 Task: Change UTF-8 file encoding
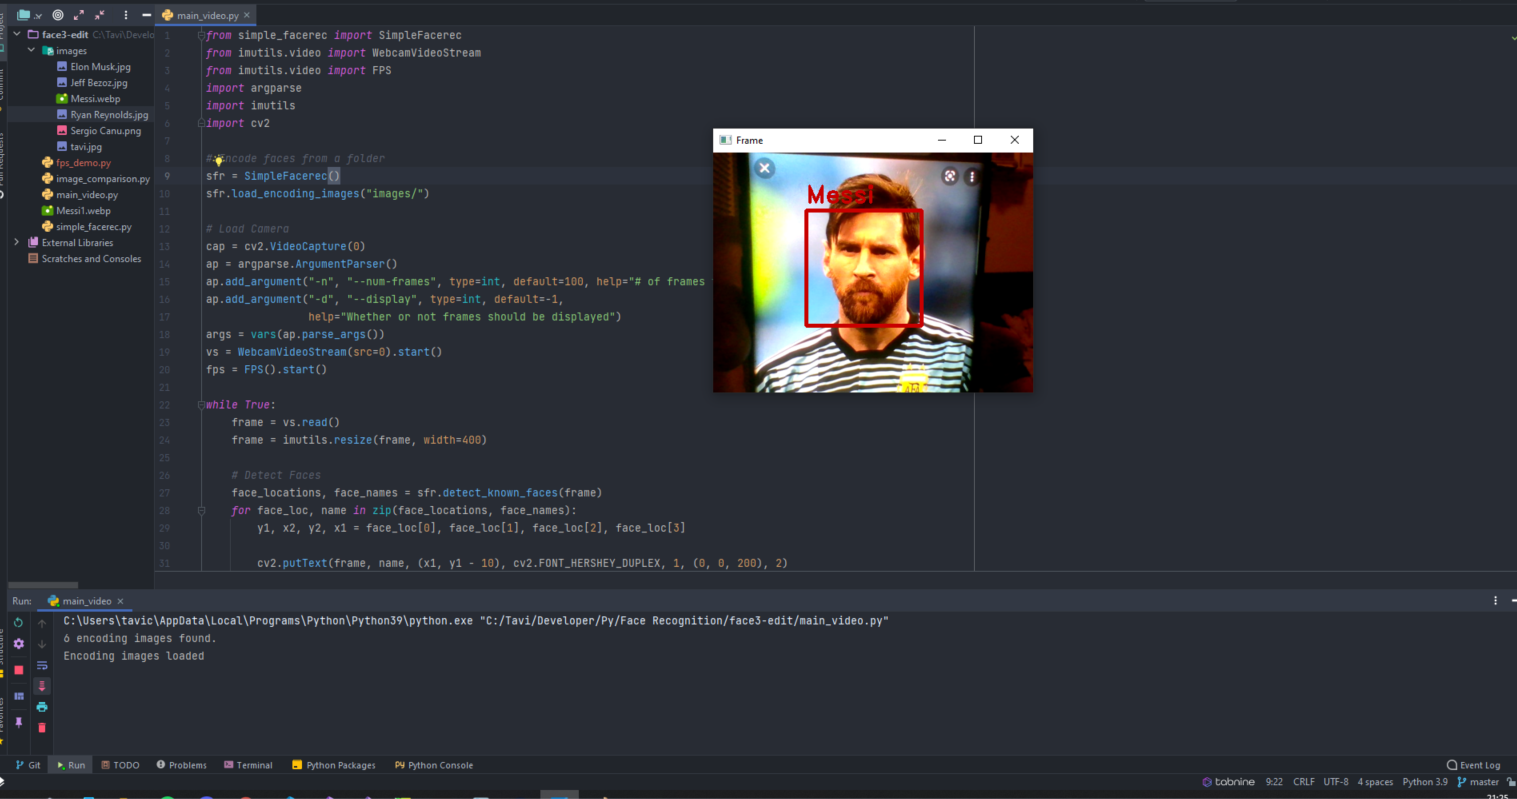(x=1336, y=782)
